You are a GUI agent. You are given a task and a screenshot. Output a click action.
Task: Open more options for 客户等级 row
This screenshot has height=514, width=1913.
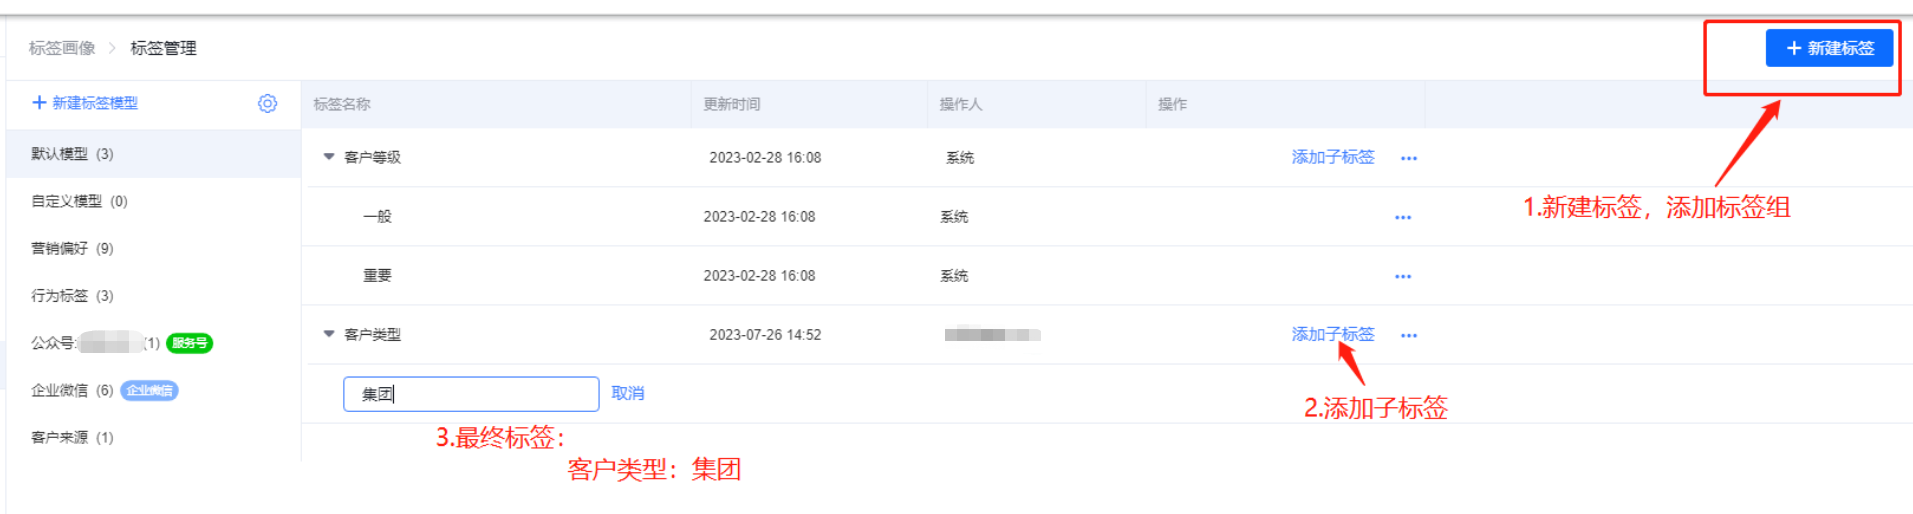tap(1409, 158)
